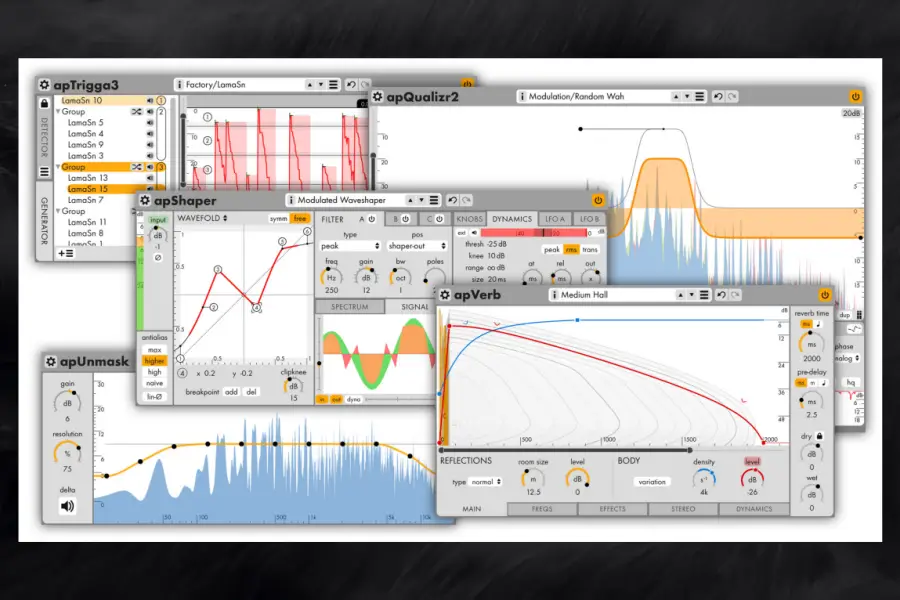
Task: Click speaker icon on LamaSn 5 row
Action: pyautogui.click(x=150, y=123)
